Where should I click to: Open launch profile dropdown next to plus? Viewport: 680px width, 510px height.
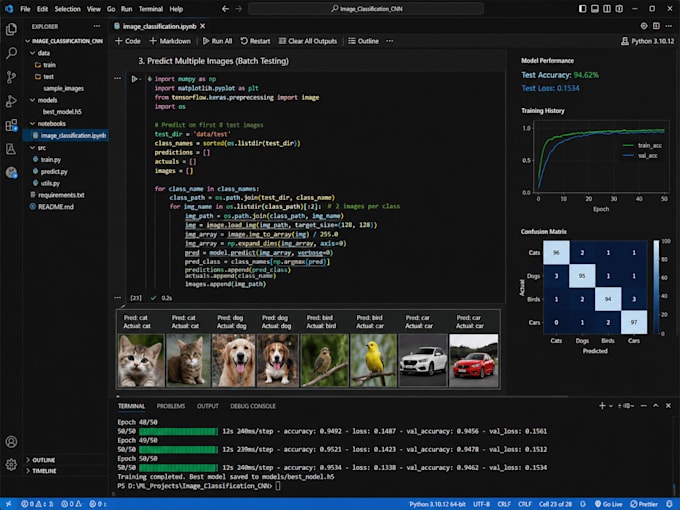(x=611, y=406)
